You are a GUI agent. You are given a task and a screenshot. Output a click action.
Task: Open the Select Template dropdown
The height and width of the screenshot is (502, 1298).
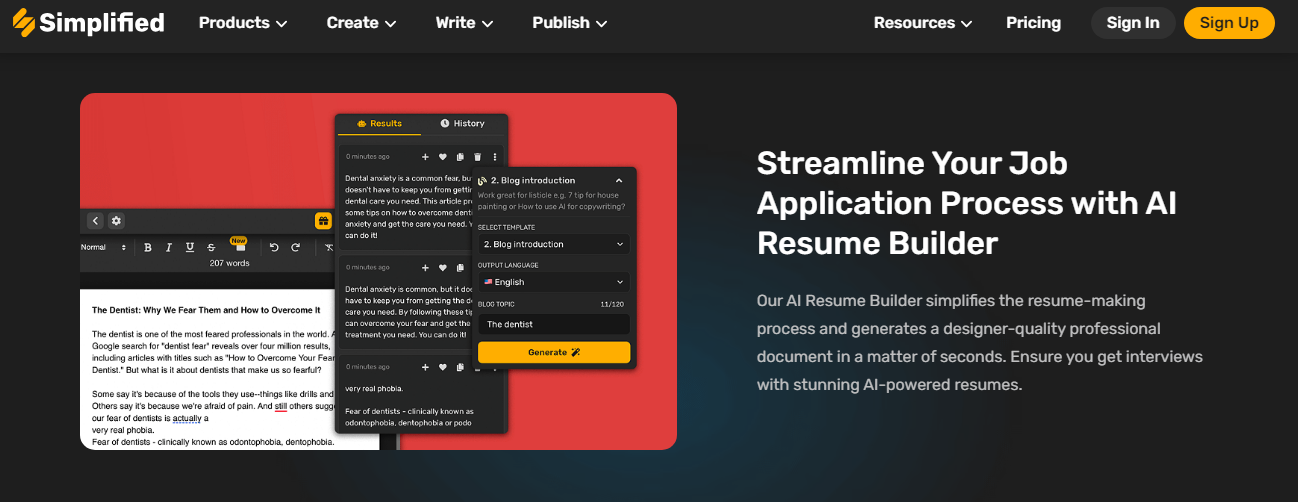[x=553, y=244]
